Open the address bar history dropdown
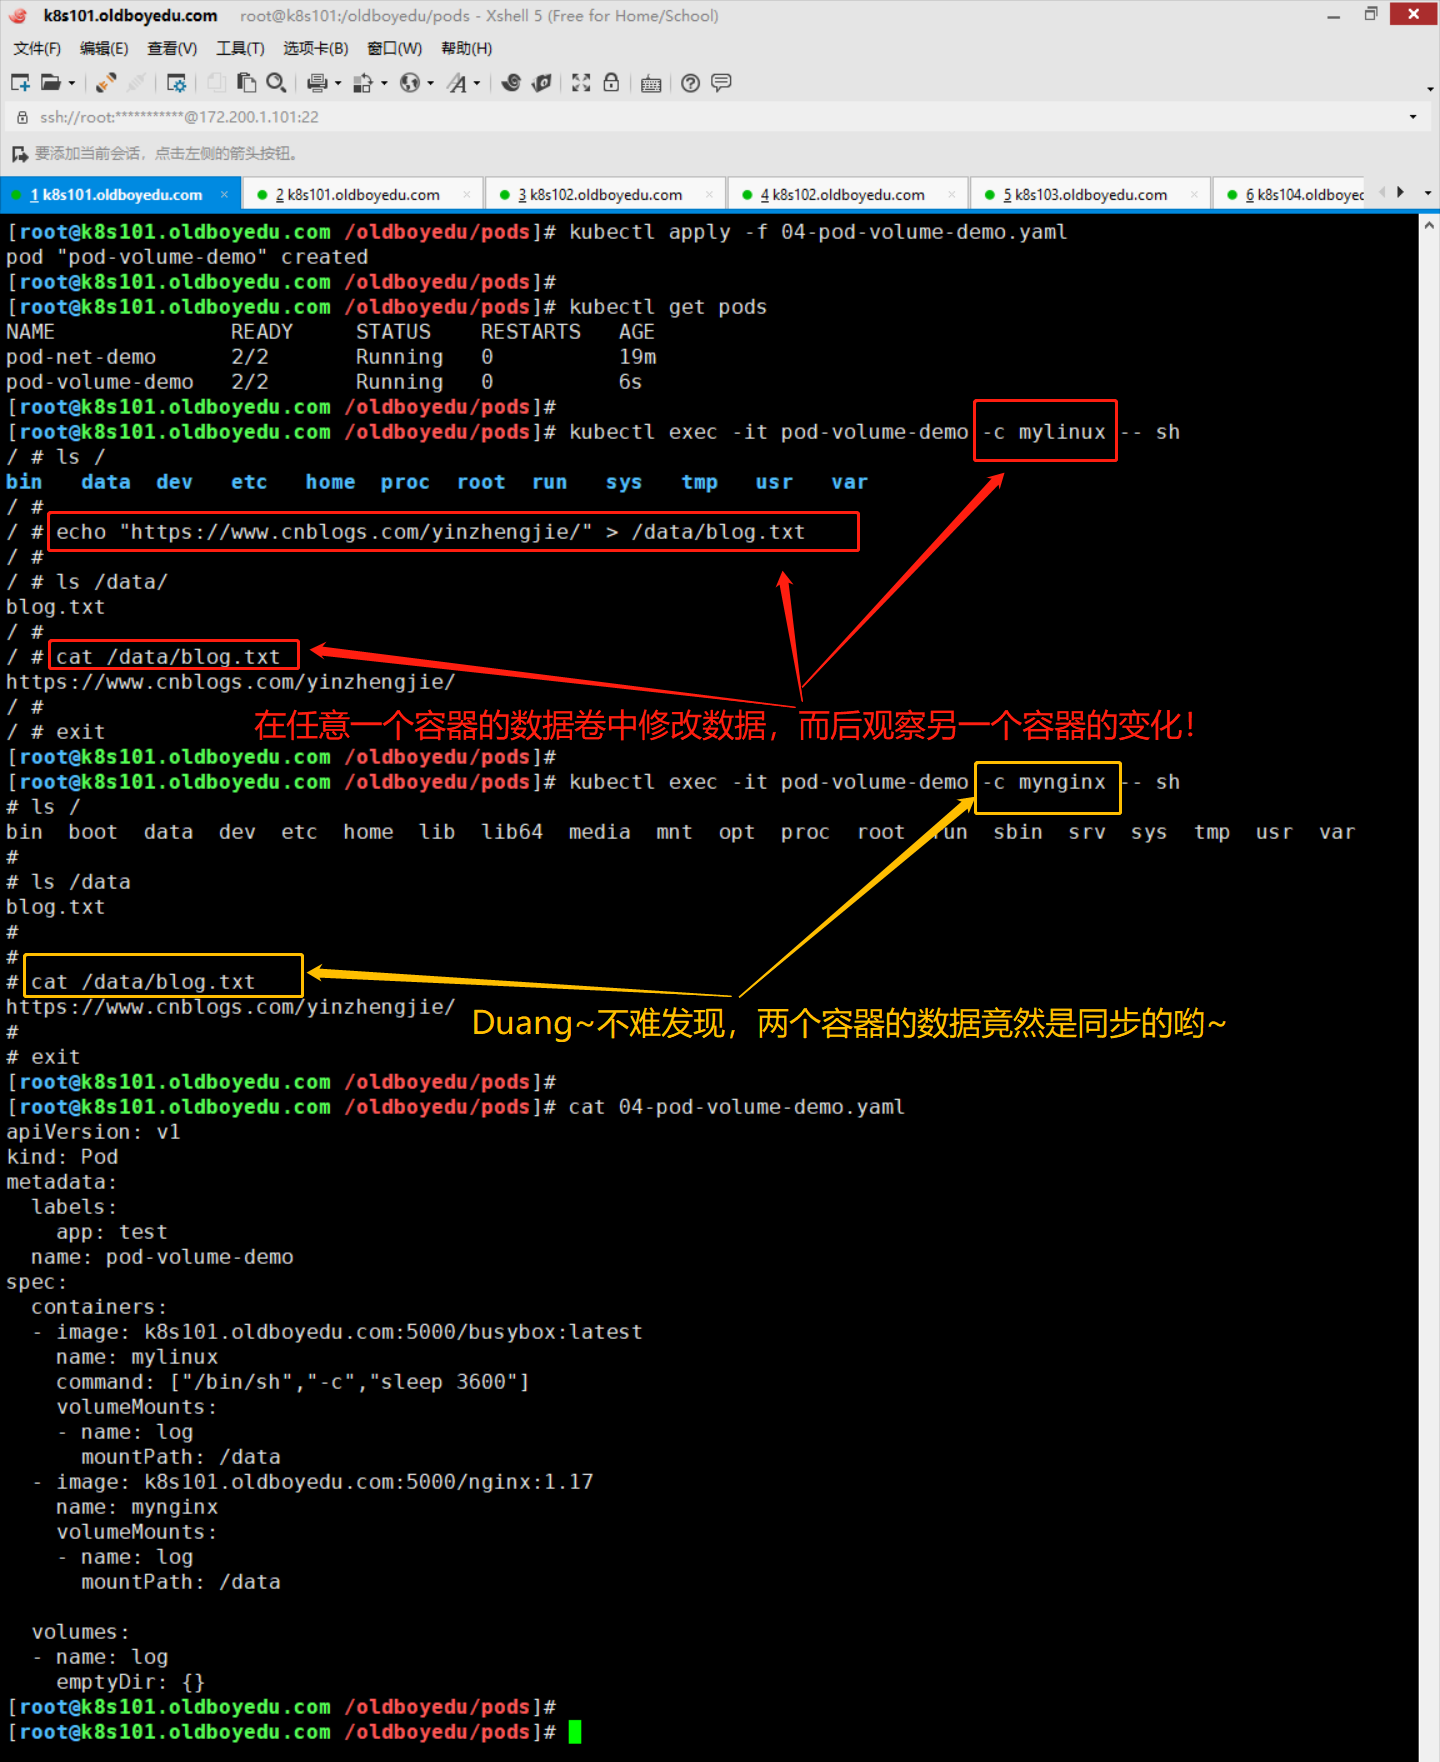 [x=1413, y=117]
